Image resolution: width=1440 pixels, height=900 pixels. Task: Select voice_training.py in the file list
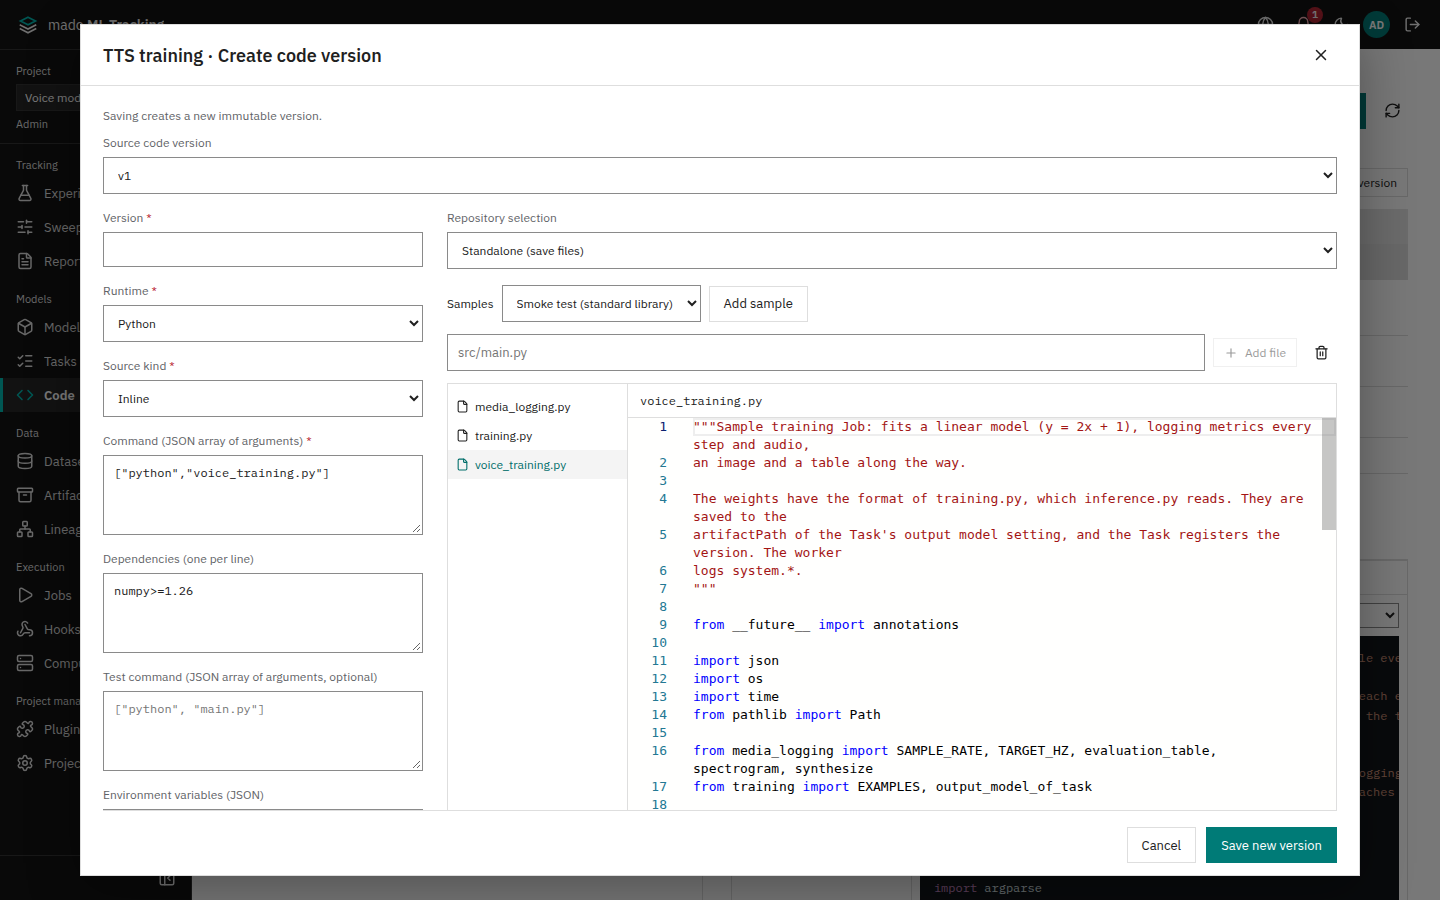pyautogui.click(x=537, y=465)
